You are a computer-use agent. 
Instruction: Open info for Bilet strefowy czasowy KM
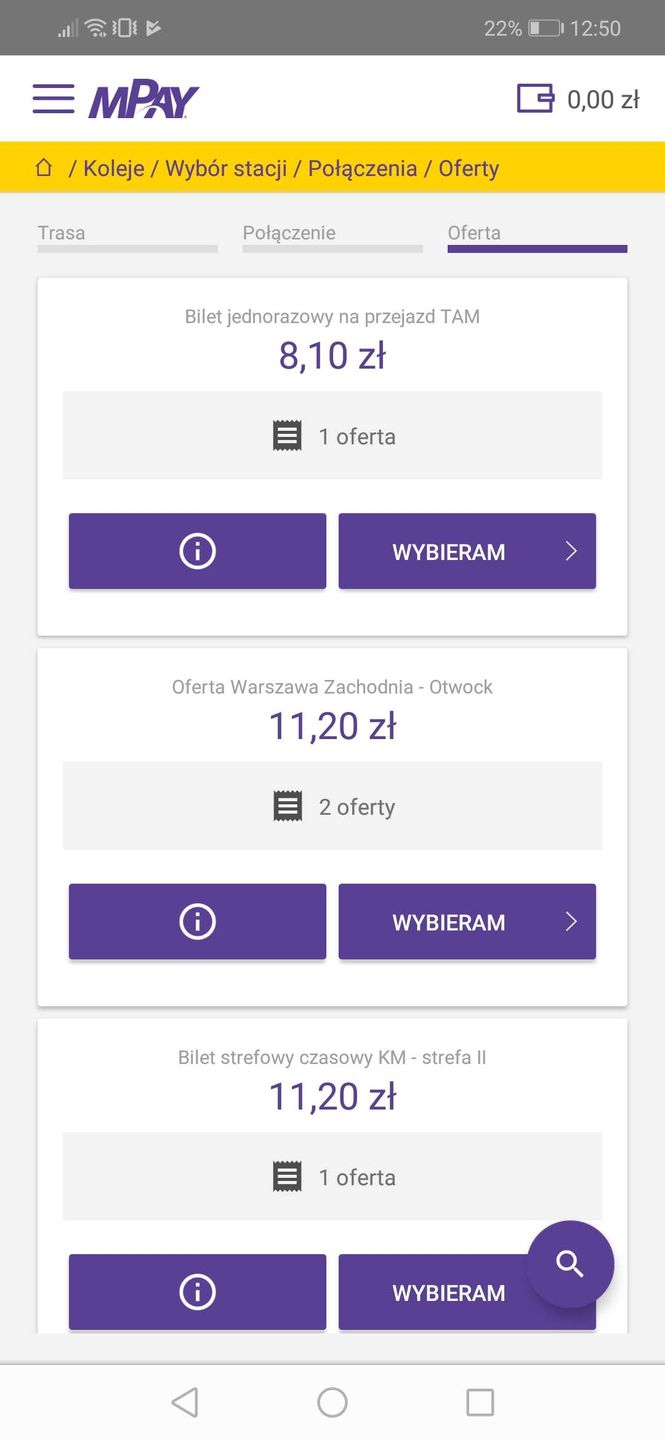point(196,1291)
